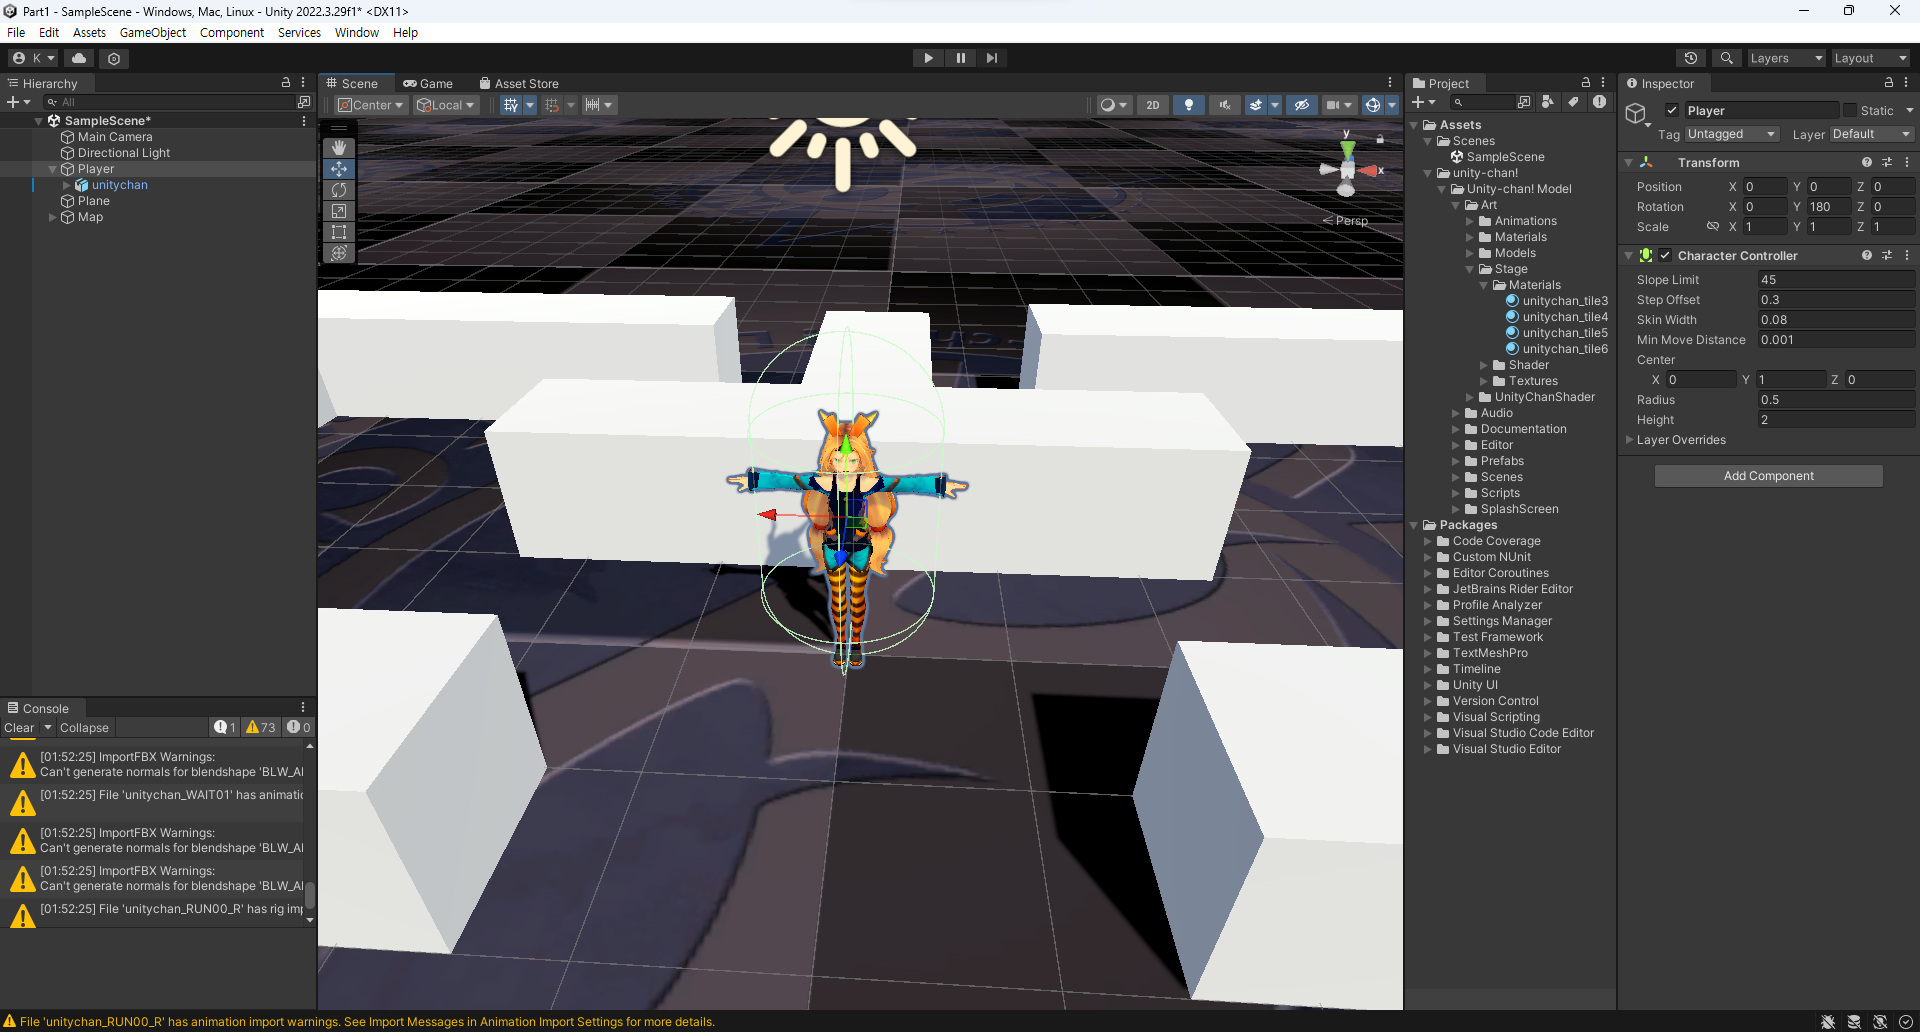1920x1032 pixels.
Task: Collapse the Player object in Hierarchy
Action: coord(53,169)
